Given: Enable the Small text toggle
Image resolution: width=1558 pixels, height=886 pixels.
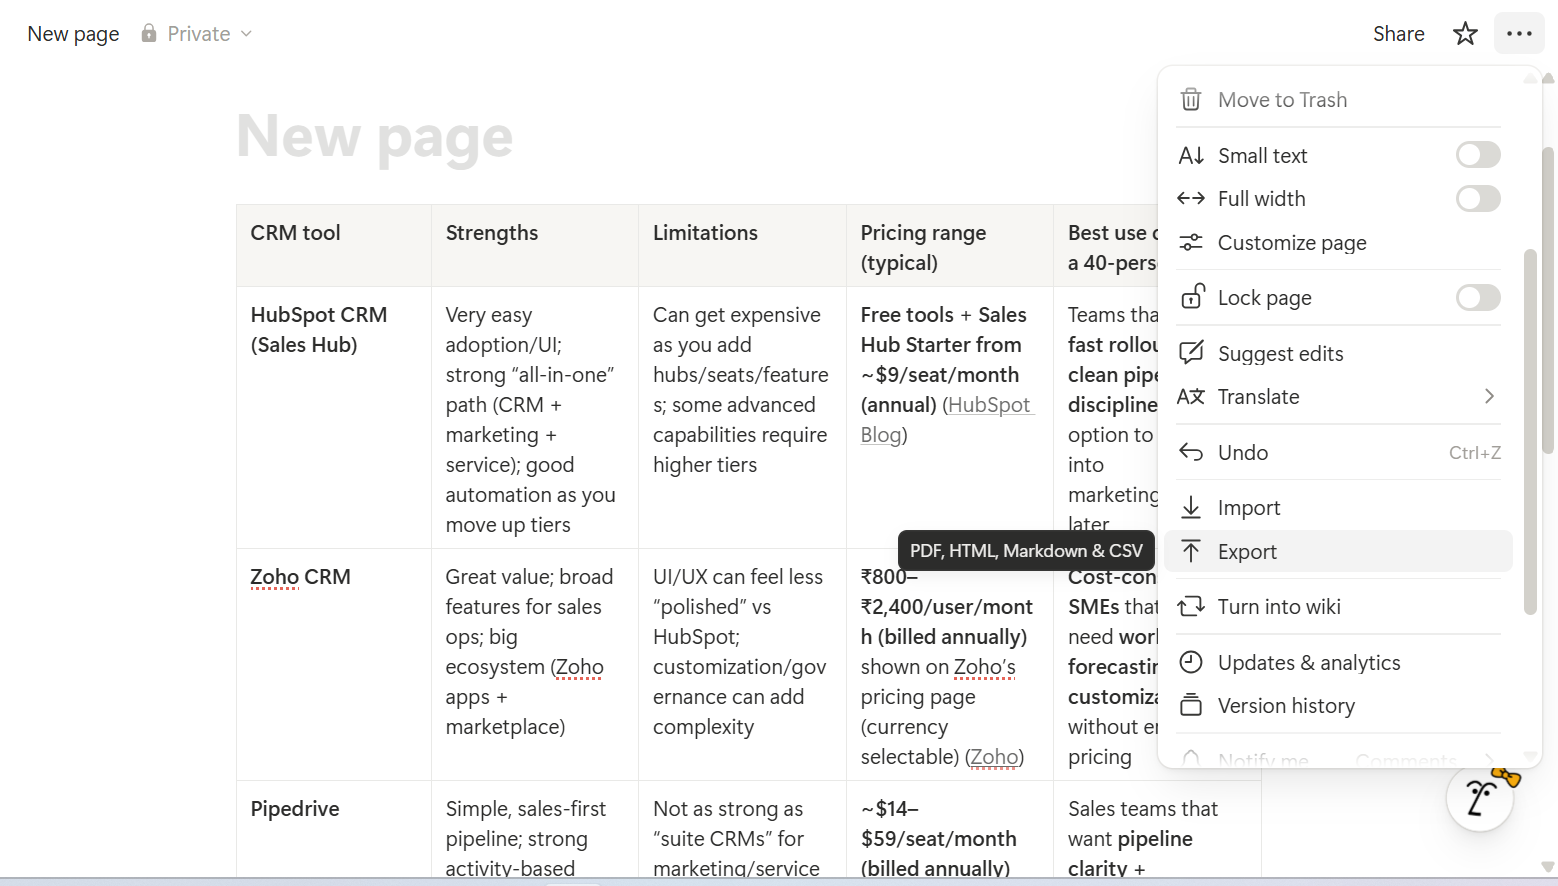Looking at the screenshot, I should pyautogui.click(x=1477, y=154).
